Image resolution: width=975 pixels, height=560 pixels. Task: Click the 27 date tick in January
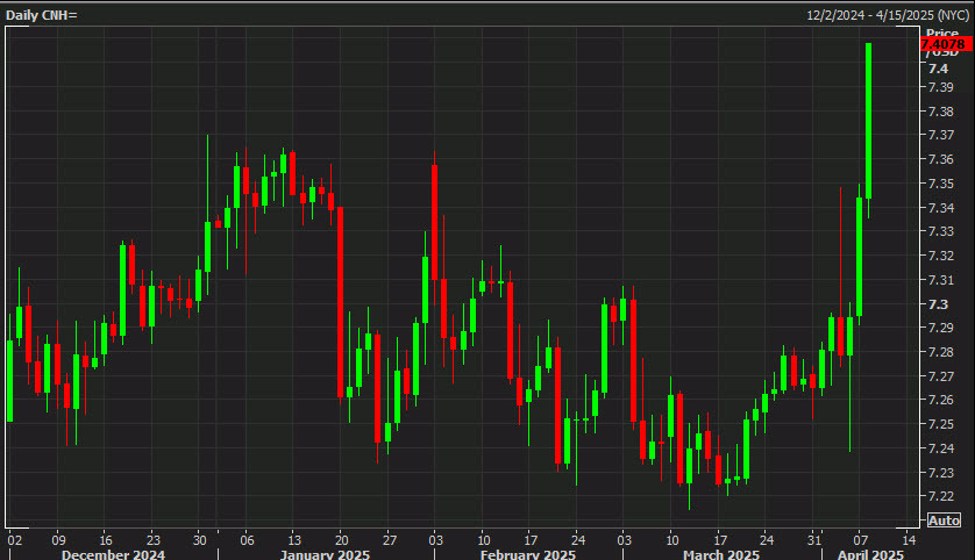tap(389, 540)
